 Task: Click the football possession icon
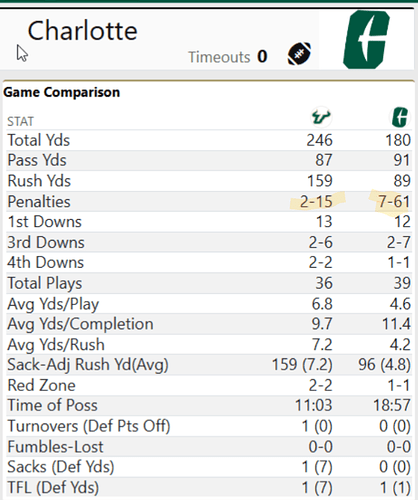coord(299,53)
